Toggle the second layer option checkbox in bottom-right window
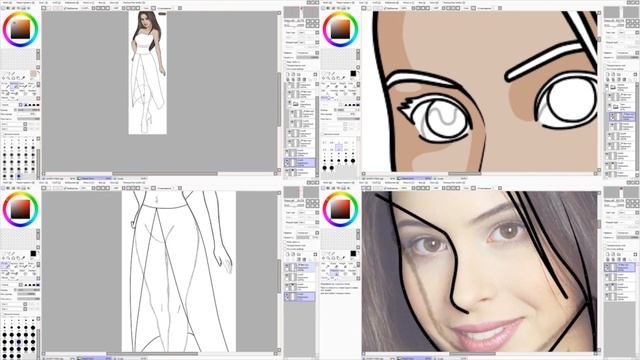 [605, 246]
